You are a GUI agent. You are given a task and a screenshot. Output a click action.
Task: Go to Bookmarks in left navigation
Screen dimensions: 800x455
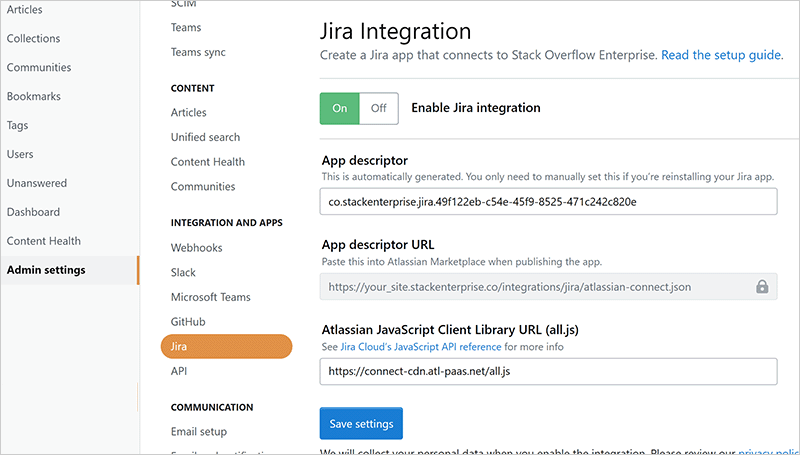click(x=34, y=96)
